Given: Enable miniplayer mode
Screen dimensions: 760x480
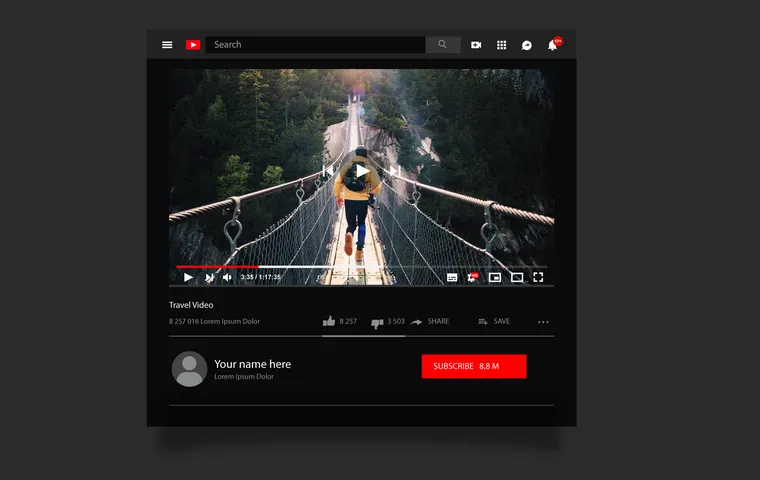Looking at the screenshot, I should [495, 277].
